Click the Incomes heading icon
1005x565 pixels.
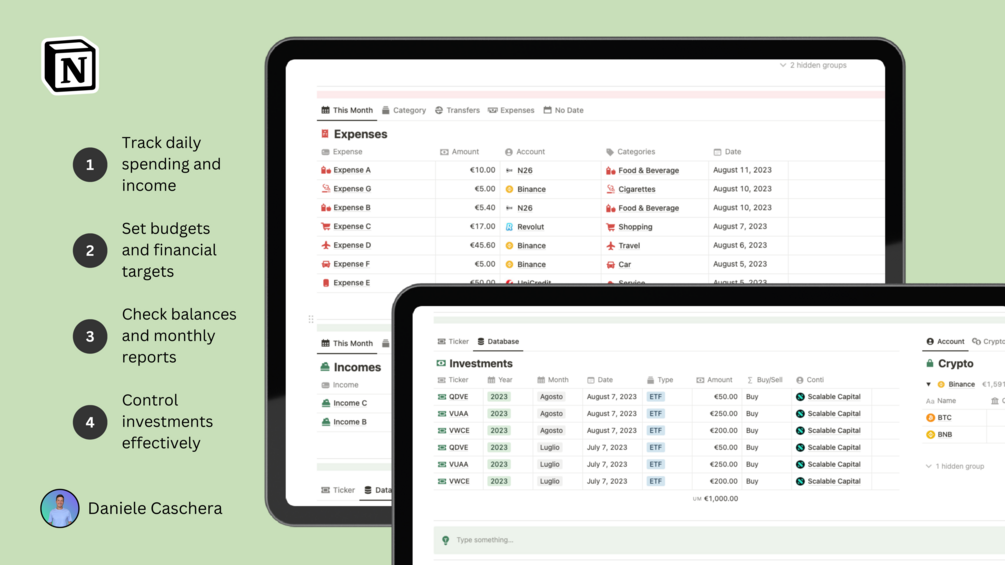[325, 367]
